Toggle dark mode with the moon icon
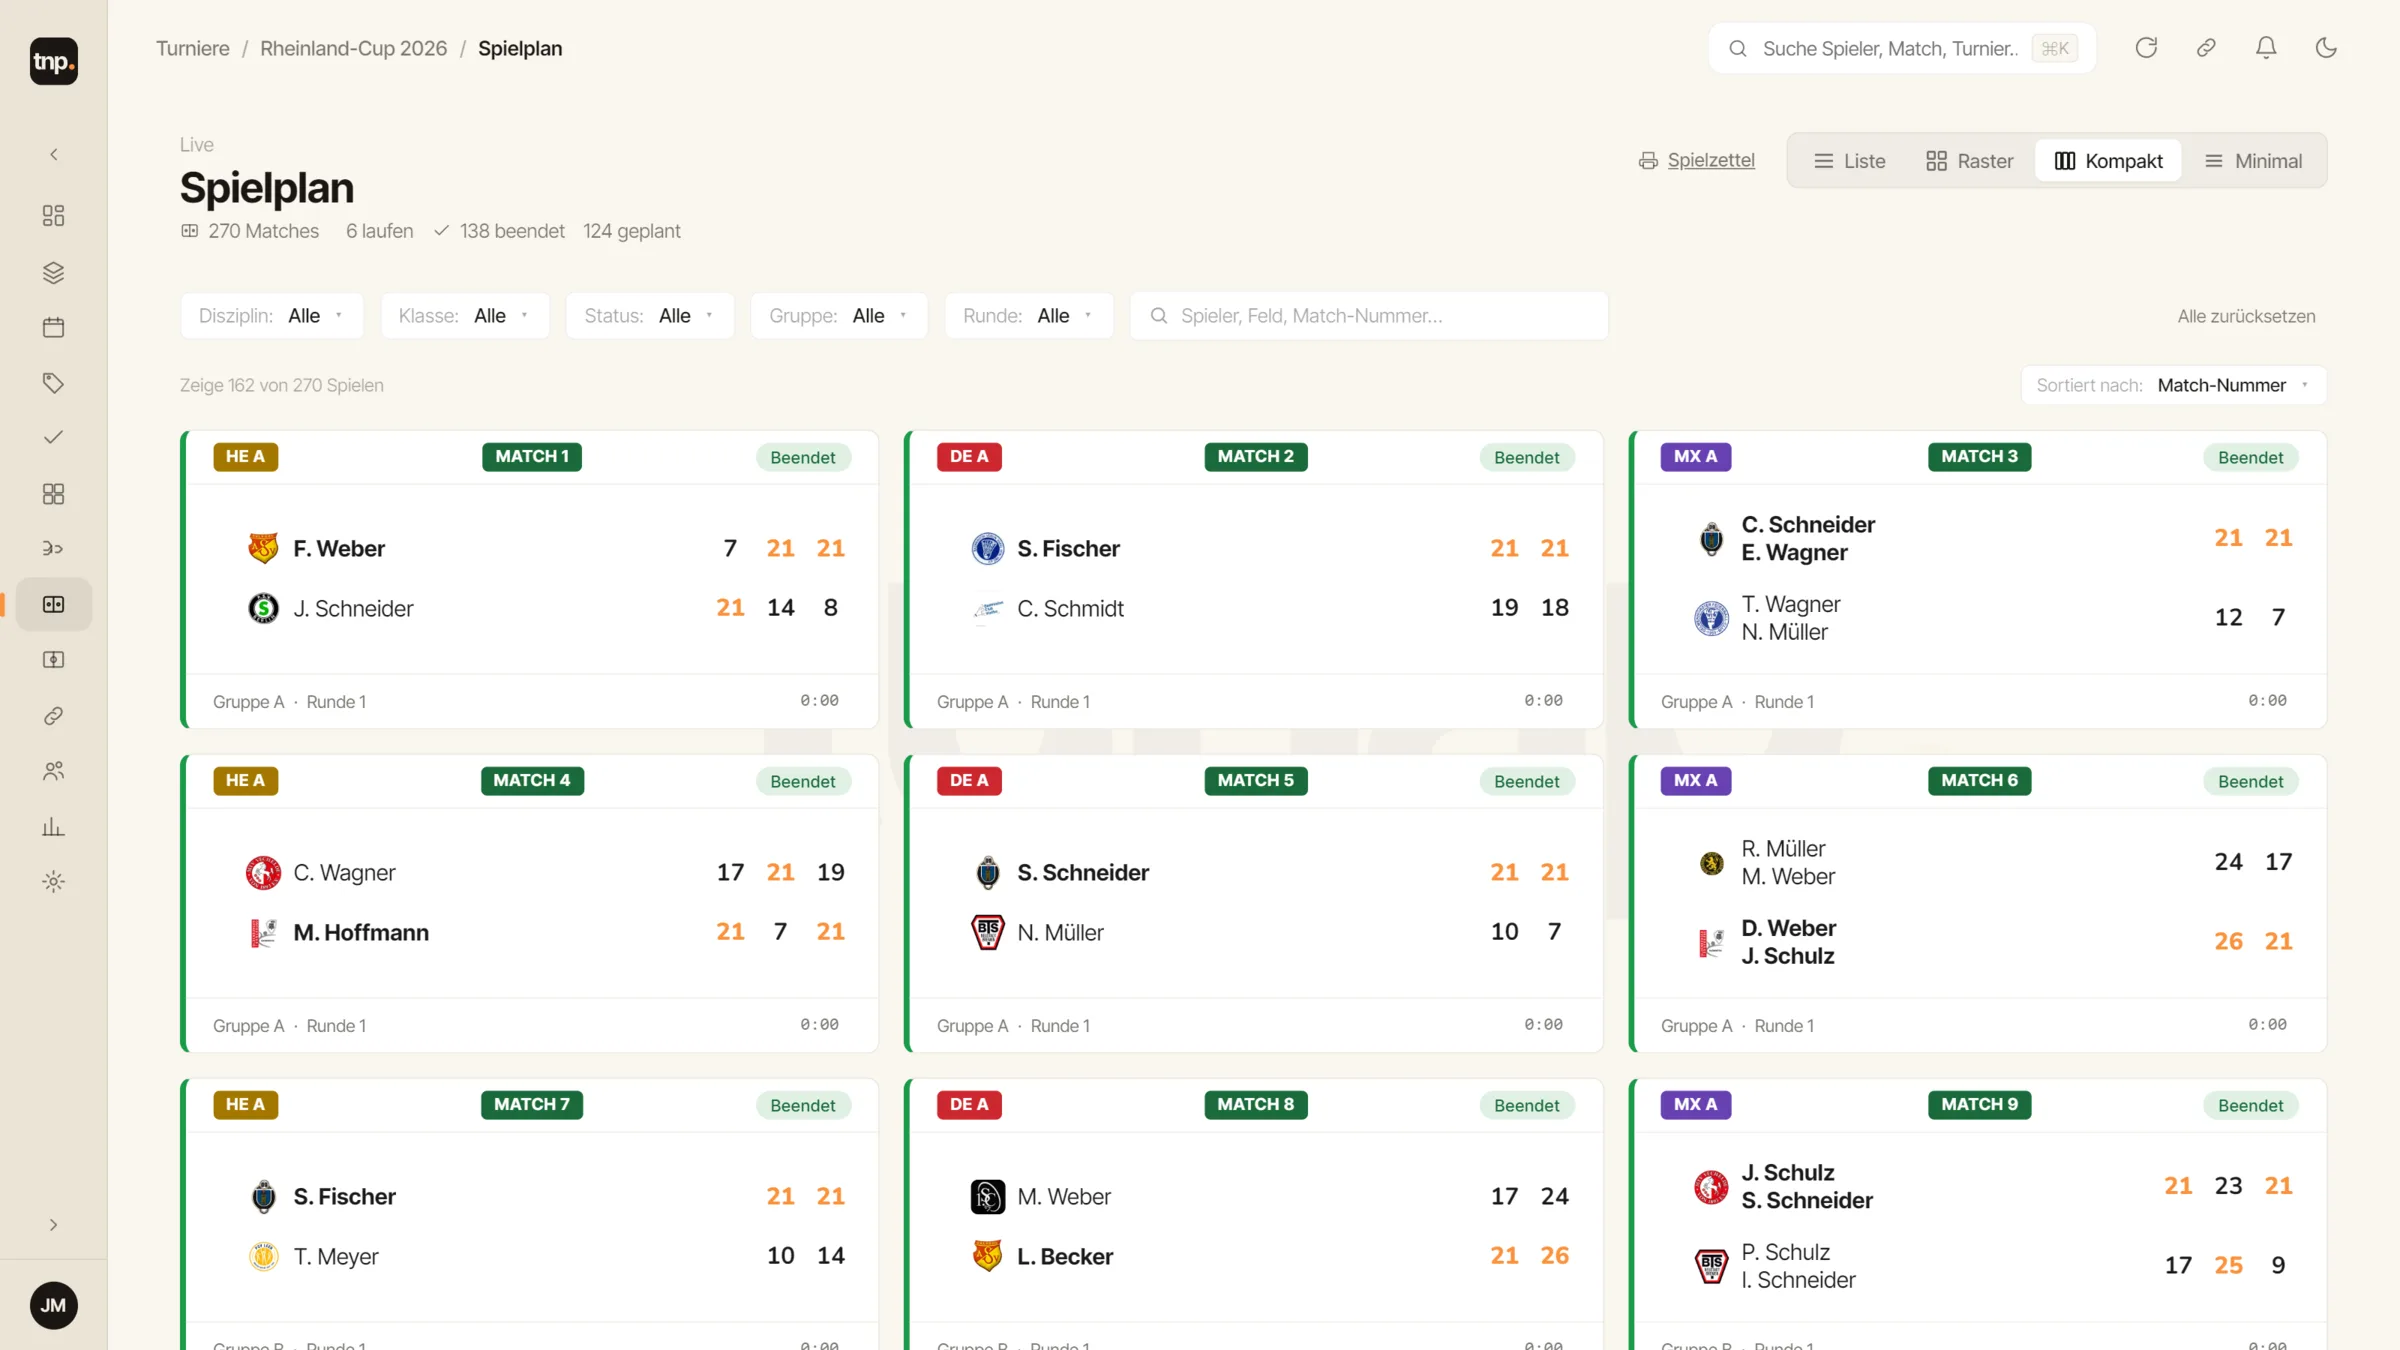 pos(2326,48)
